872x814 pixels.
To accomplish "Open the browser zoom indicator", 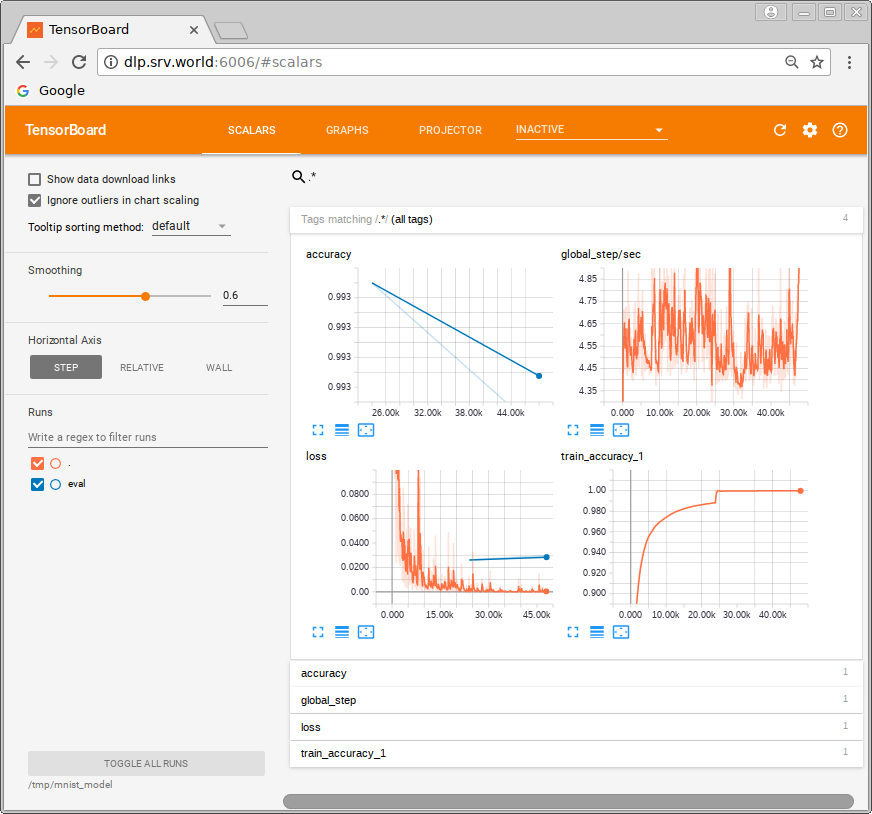I will [791, 62].
